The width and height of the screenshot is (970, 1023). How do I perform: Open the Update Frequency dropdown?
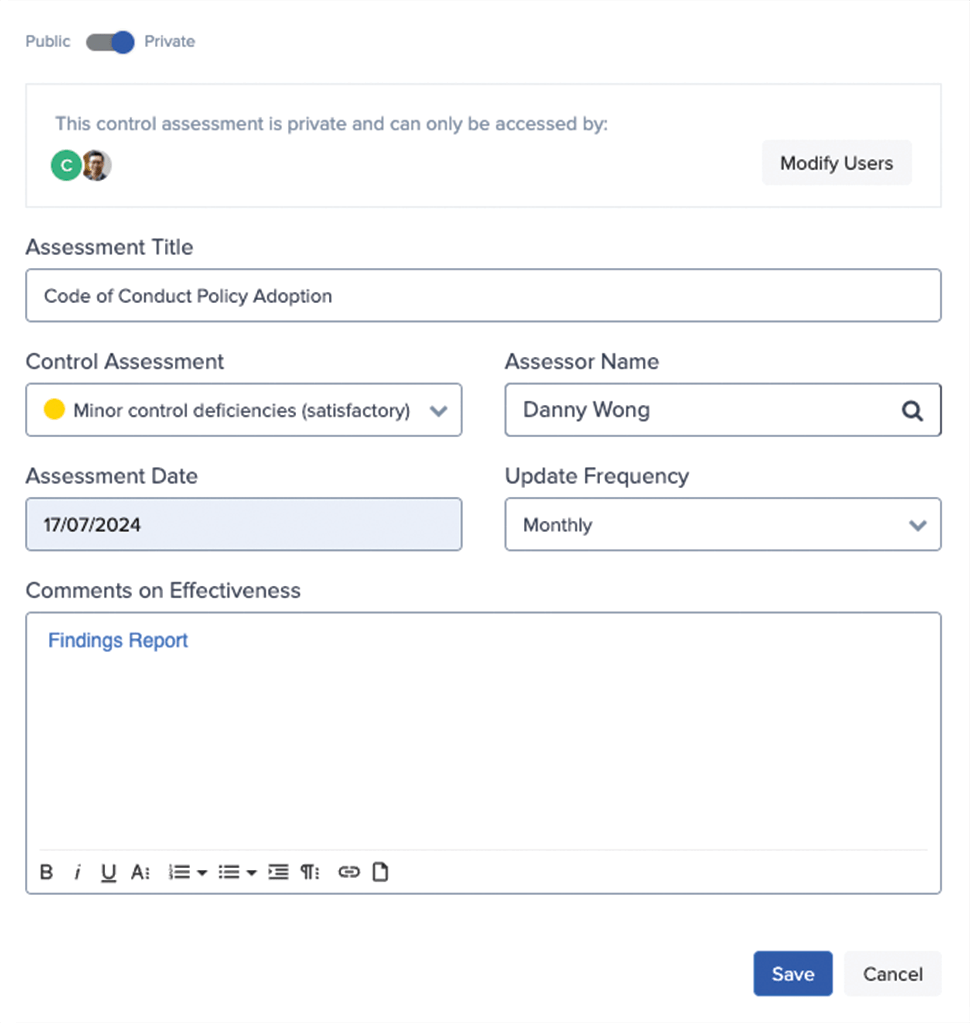[x=723, y=525]
